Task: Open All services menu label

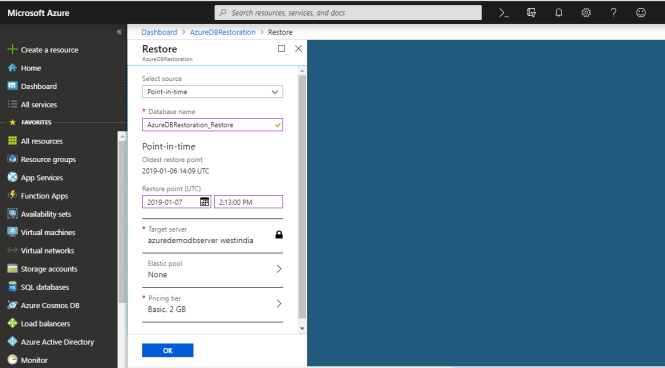Action: point(39,105)
